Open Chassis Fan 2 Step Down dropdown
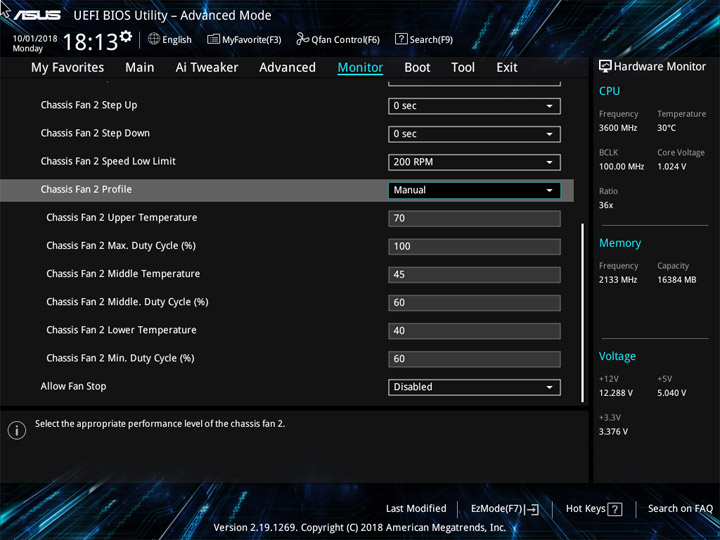 click(474, 134)
